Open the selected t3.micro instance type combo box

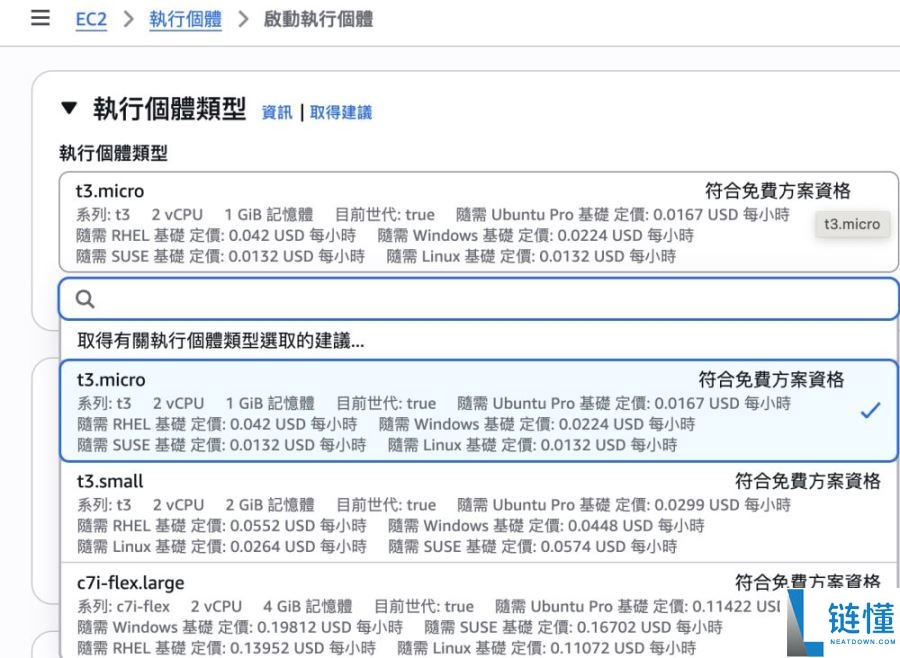click(478, 222)
